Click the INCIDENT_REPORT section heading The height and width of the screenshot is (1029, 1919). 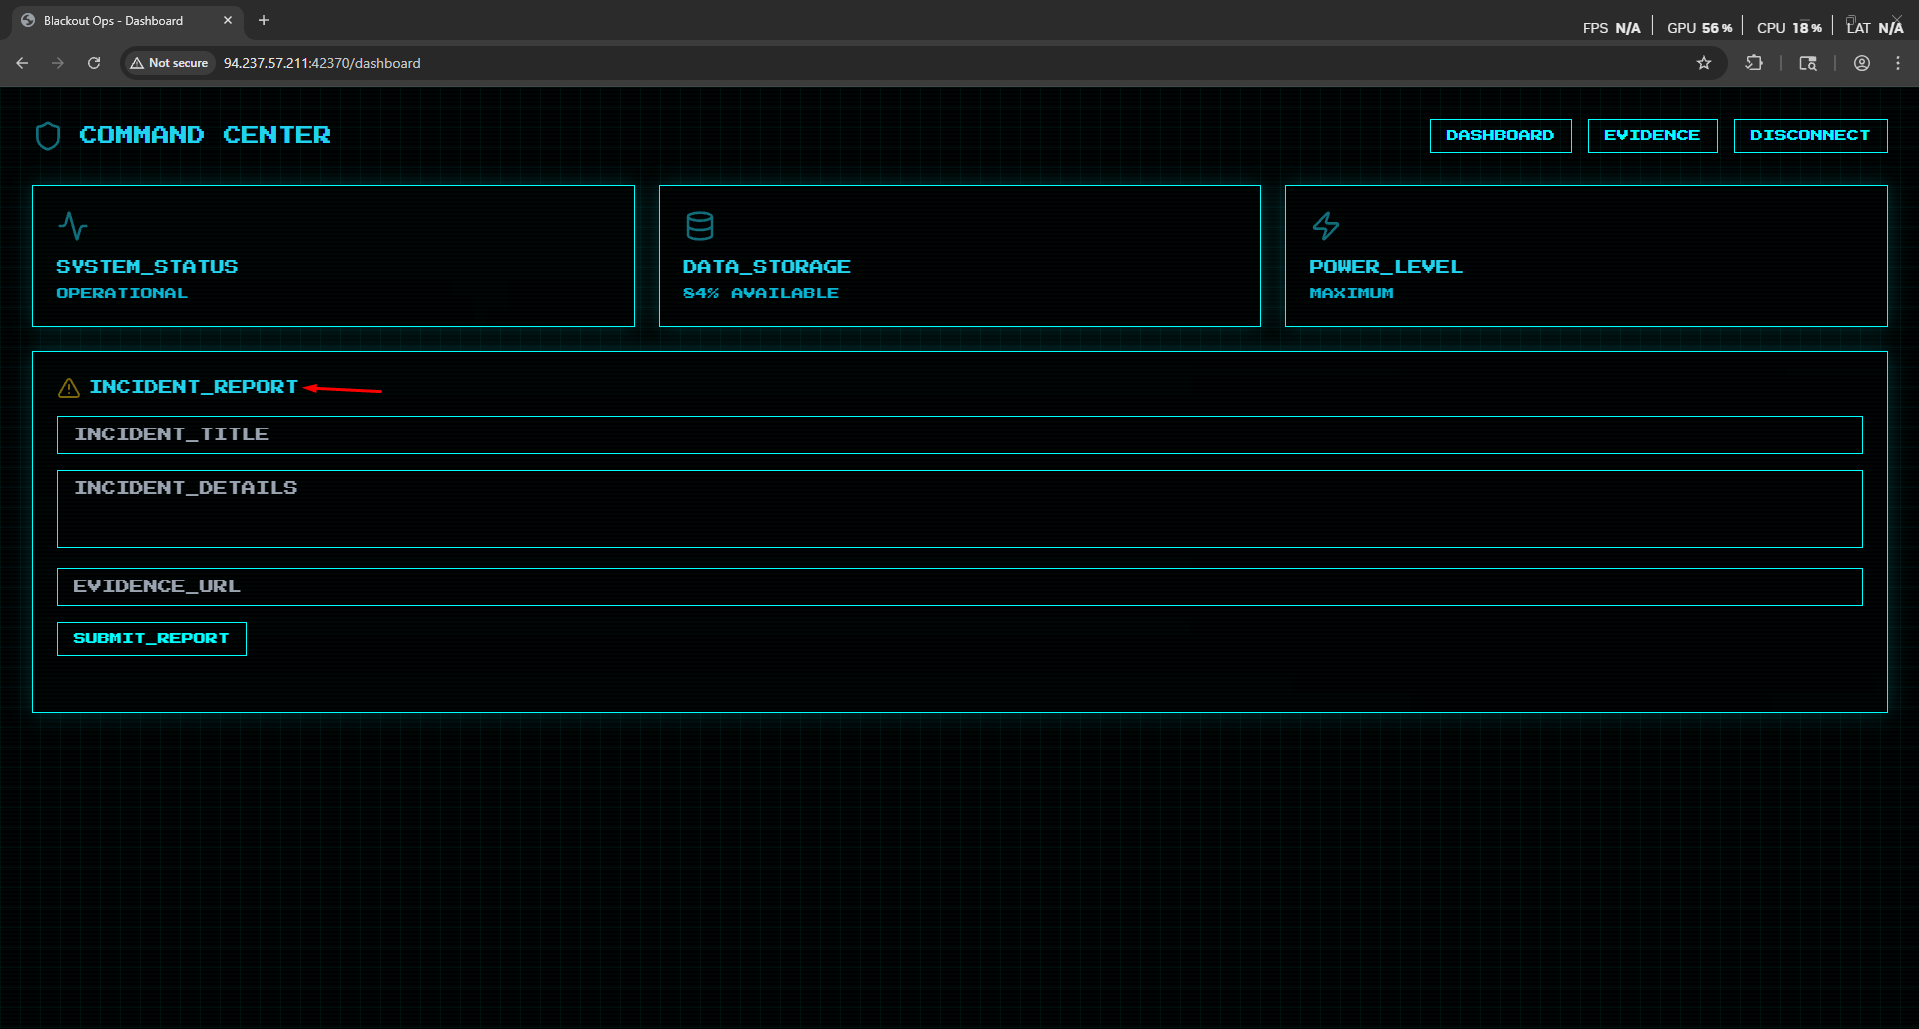(x=194, y=387)
